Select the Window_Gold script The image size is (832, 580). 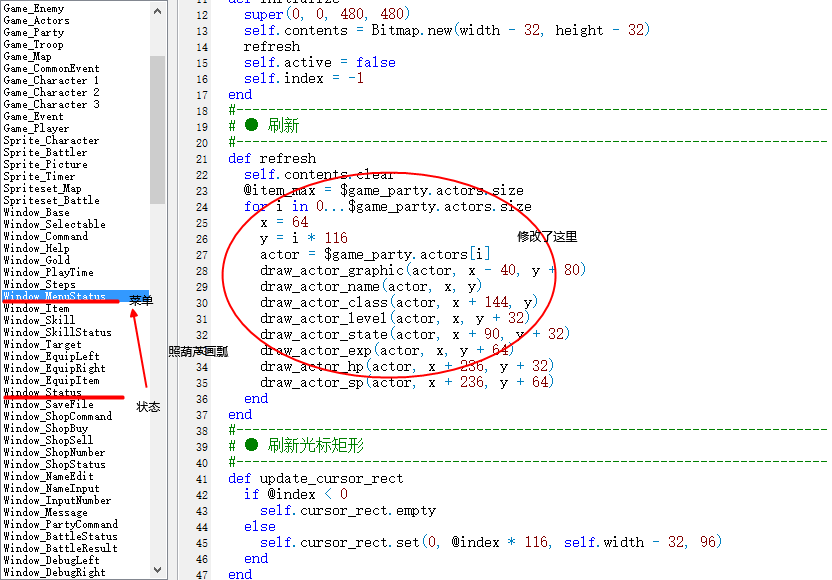click(x=36, y=260)
